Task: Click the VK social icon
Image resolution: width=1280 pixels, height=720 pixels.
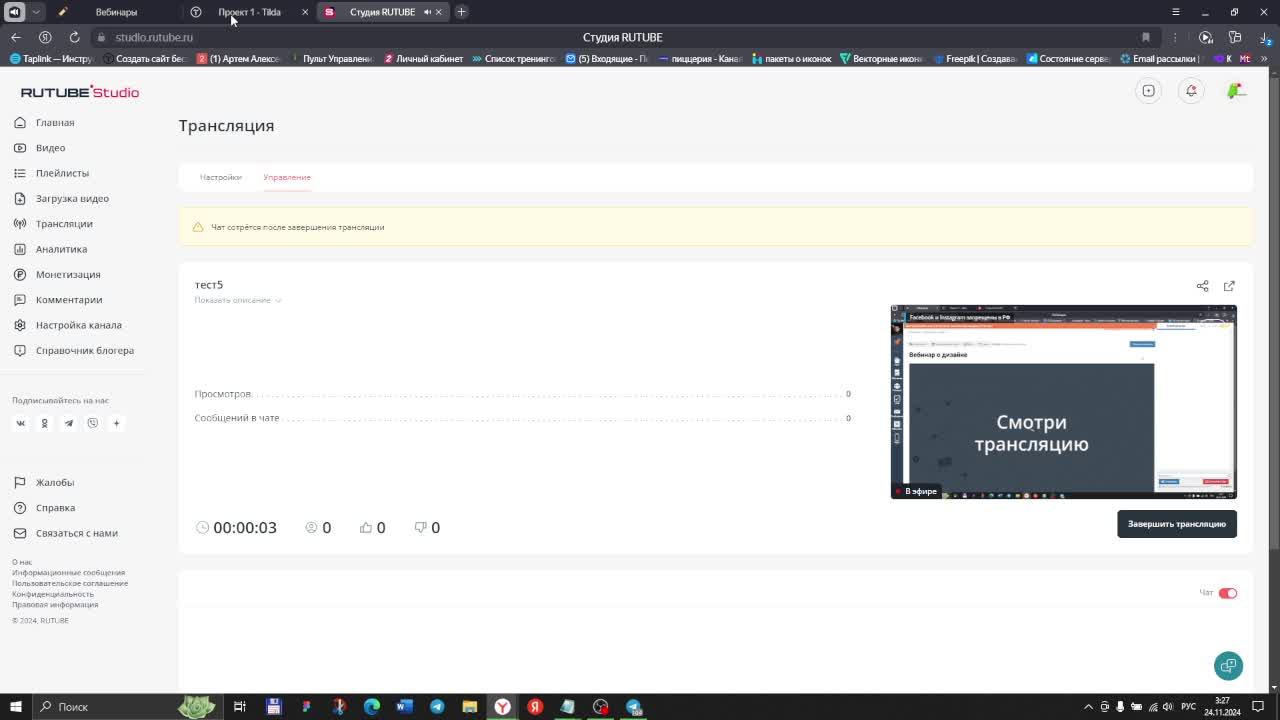Action: [x=20, y=423]
